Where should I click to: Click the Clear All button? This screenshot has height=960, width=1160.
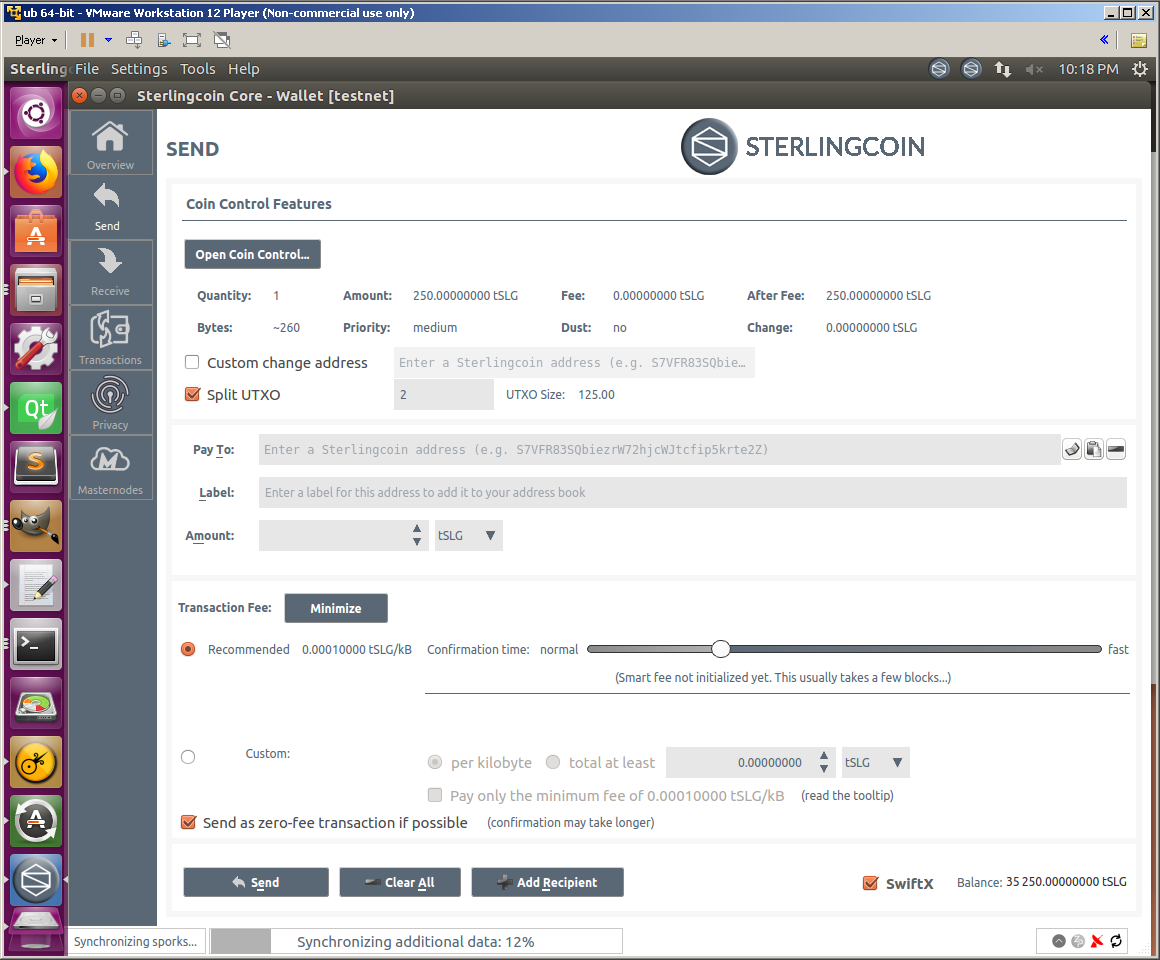[x=400, y=882]
